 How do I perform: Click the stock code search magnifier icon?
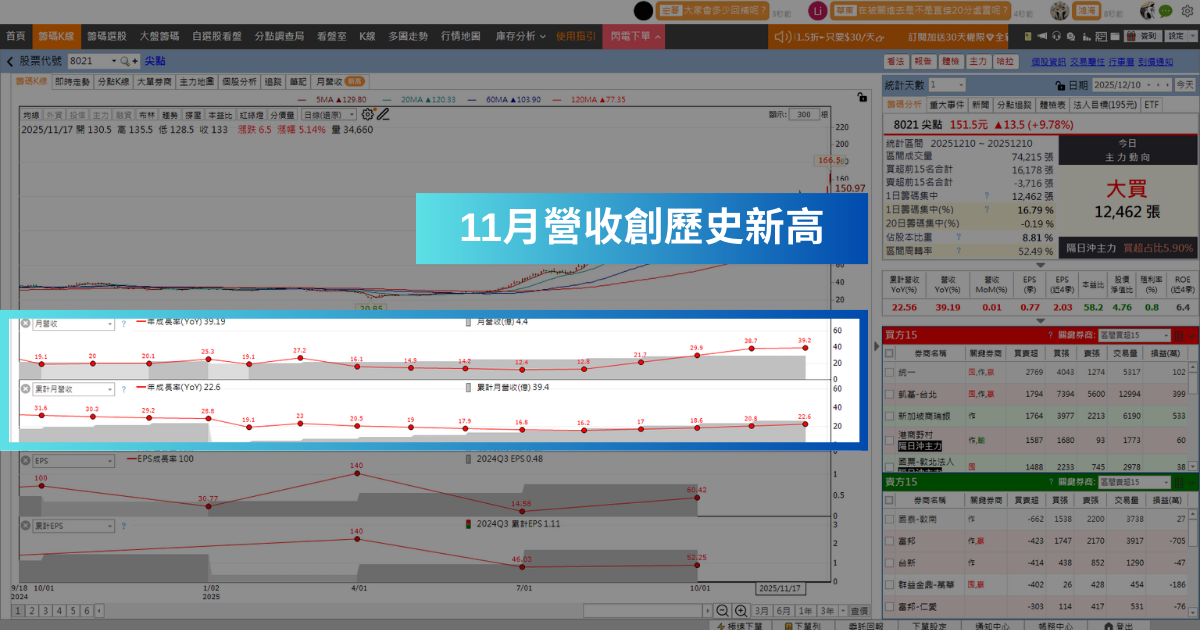tap(123, 61)
